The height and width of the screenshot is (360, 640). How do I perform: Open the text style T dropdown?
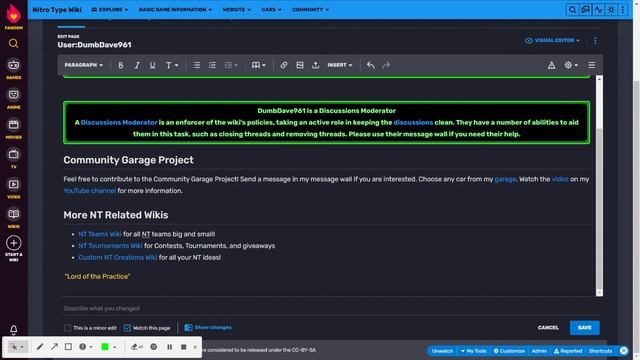click(x=172, y=65)
